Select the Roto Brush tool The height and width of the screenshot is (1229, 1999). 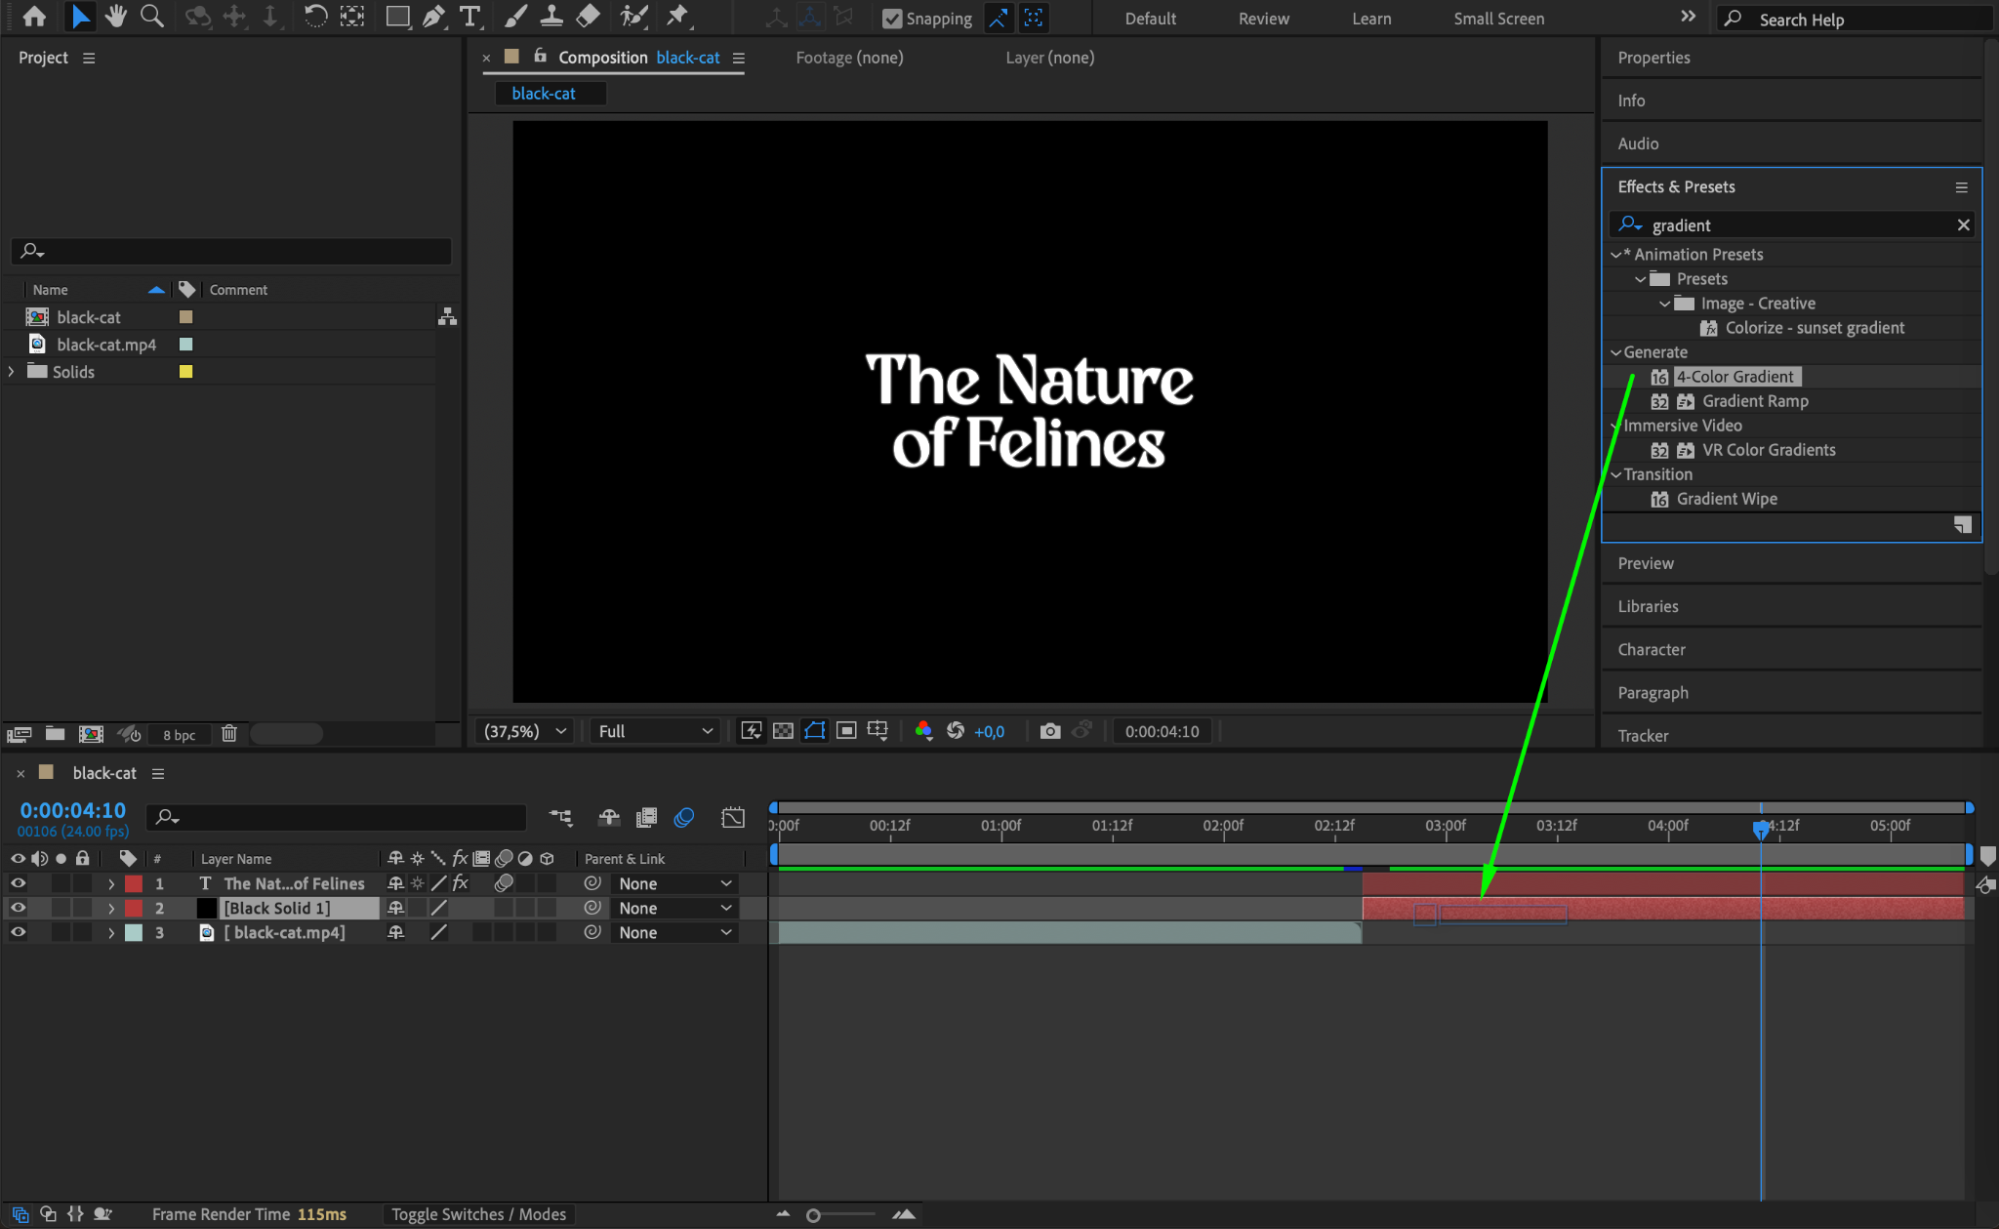tap(634, 17)
